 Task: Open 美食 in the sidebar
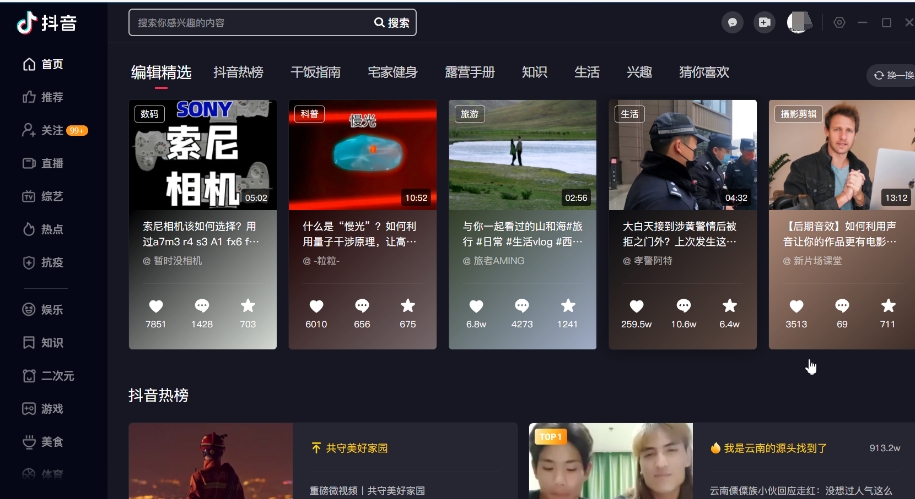(43, 442)
